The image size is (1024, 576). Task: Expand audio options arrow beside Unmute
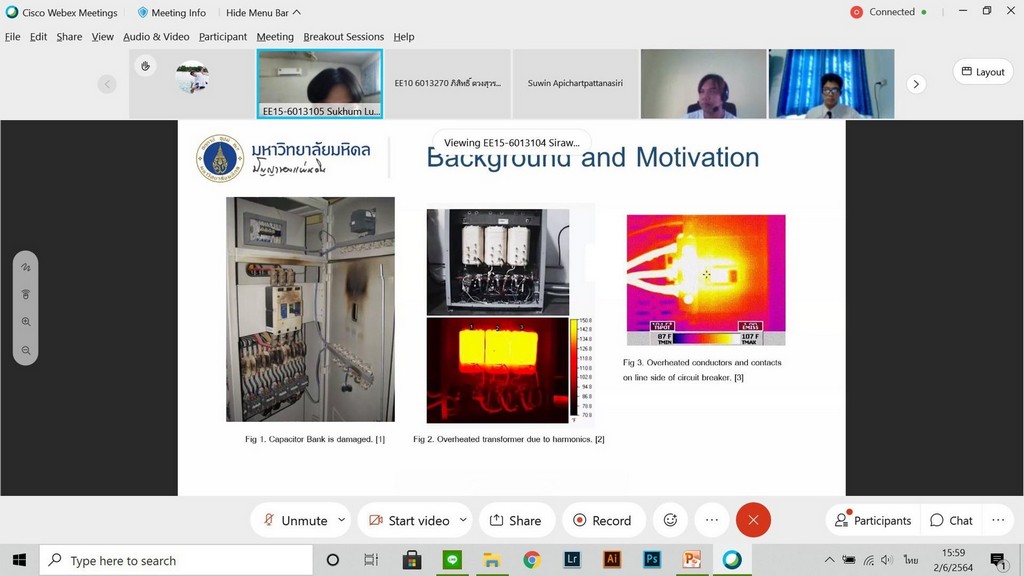[x=342, y=520]
